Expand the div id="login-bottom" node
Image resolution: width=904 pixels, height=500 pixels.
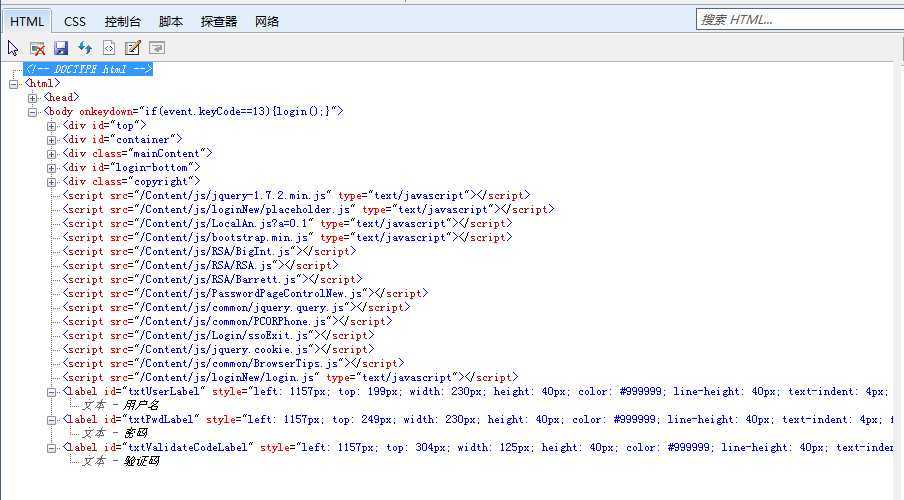tap(52, 168)
